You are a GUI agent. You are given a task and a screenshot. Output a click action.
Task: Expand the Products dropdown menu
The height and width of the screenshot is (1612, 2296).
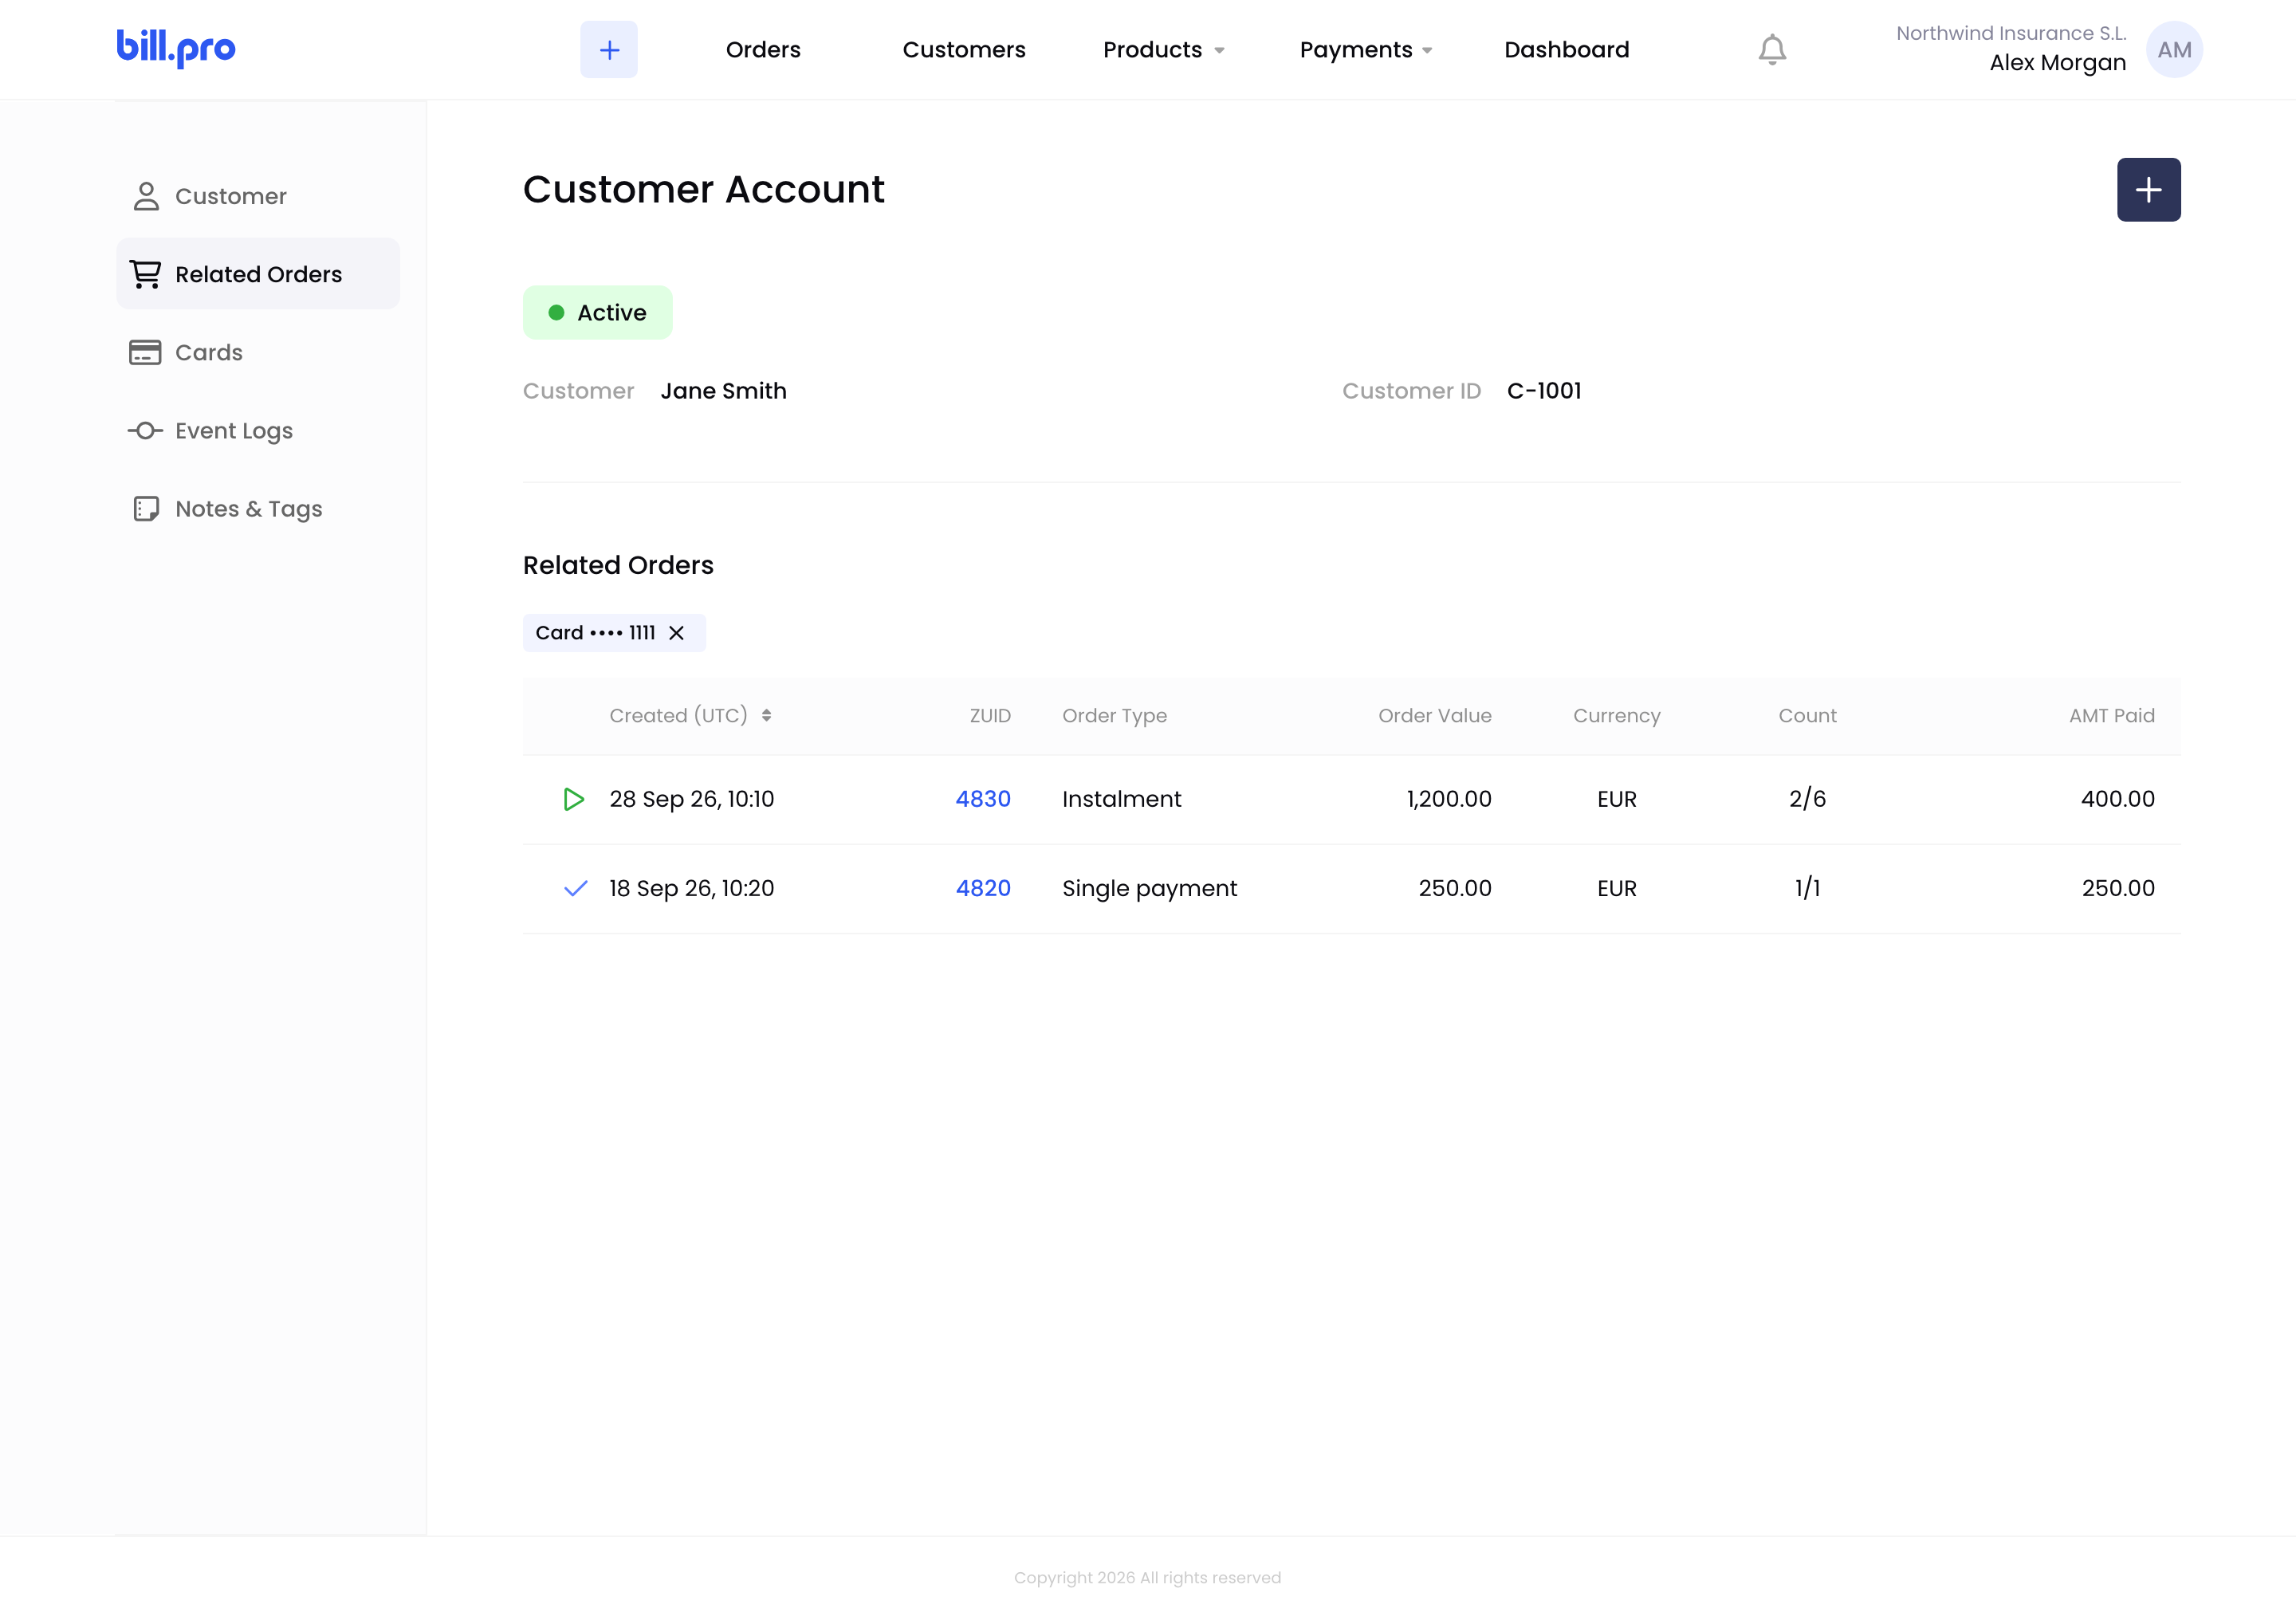pos(1164,50)
